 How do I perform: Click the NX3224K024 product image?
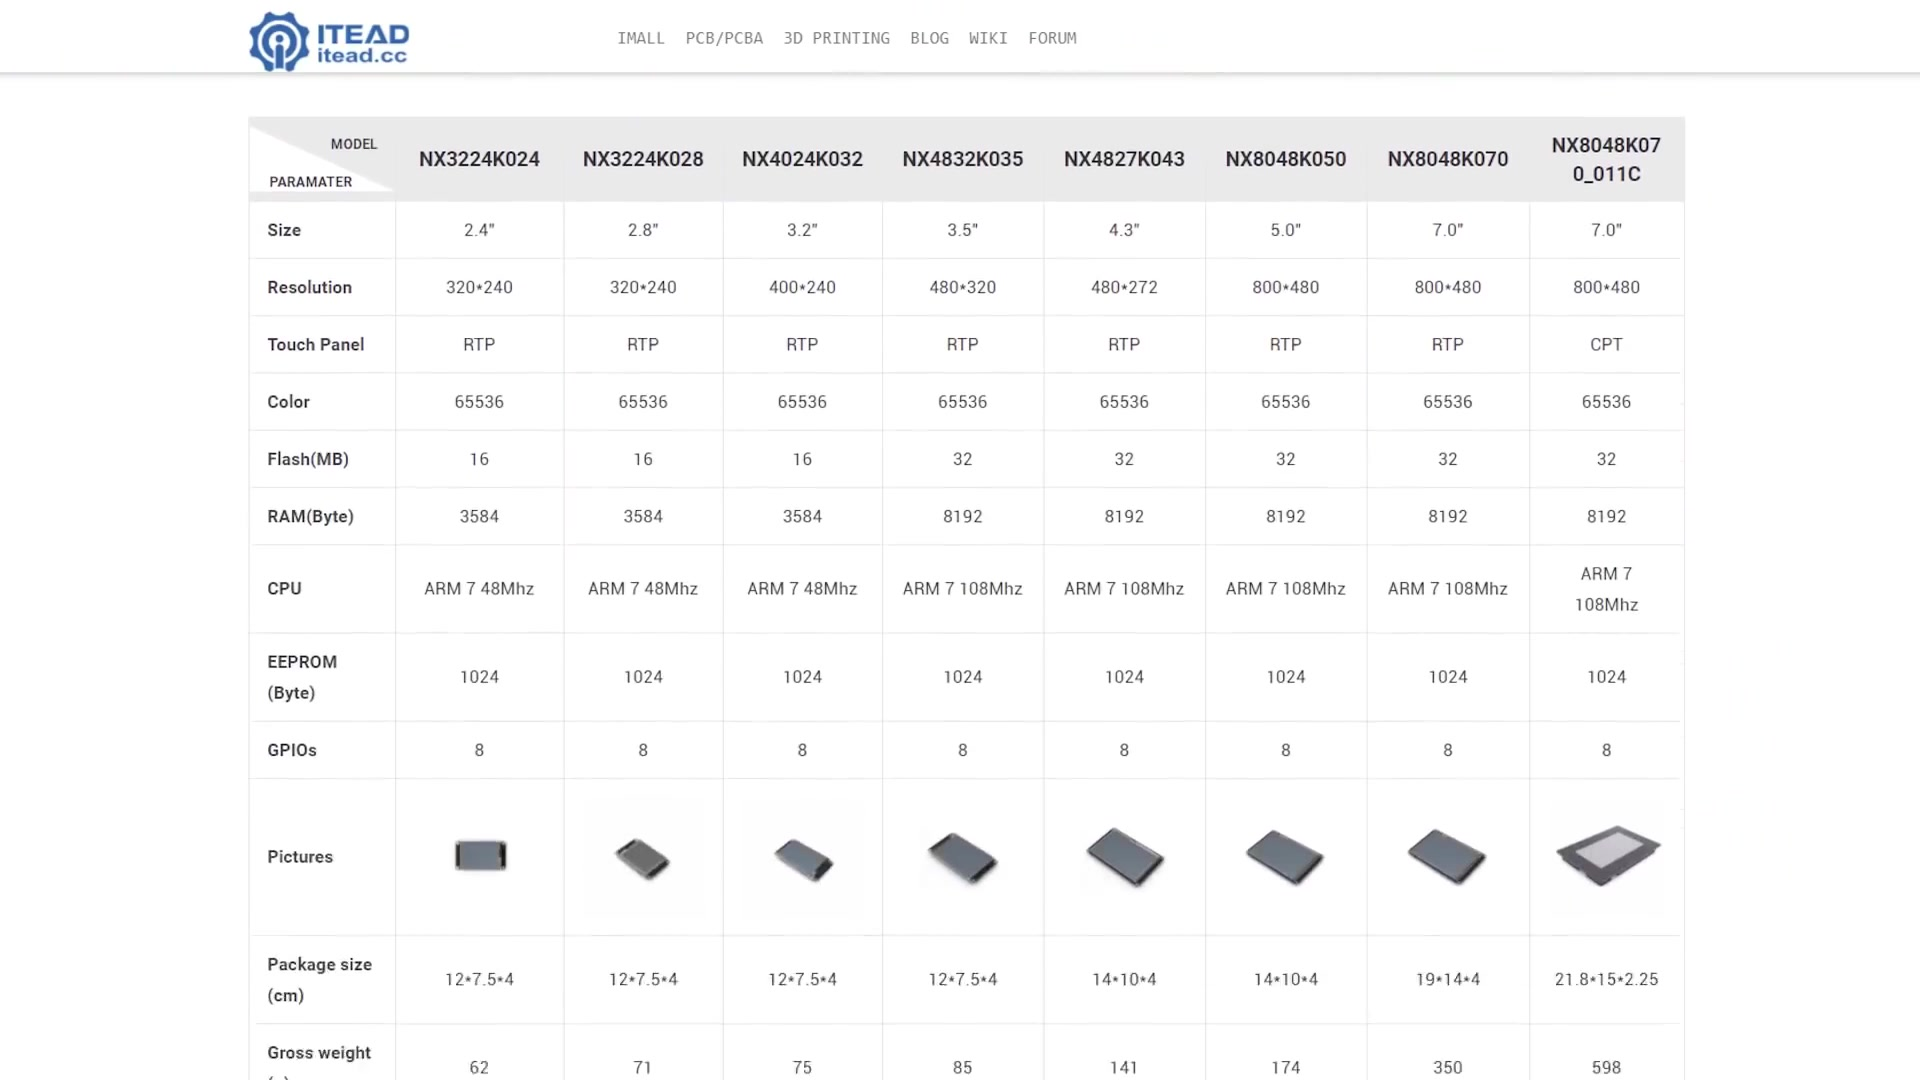tap(480, 856)
